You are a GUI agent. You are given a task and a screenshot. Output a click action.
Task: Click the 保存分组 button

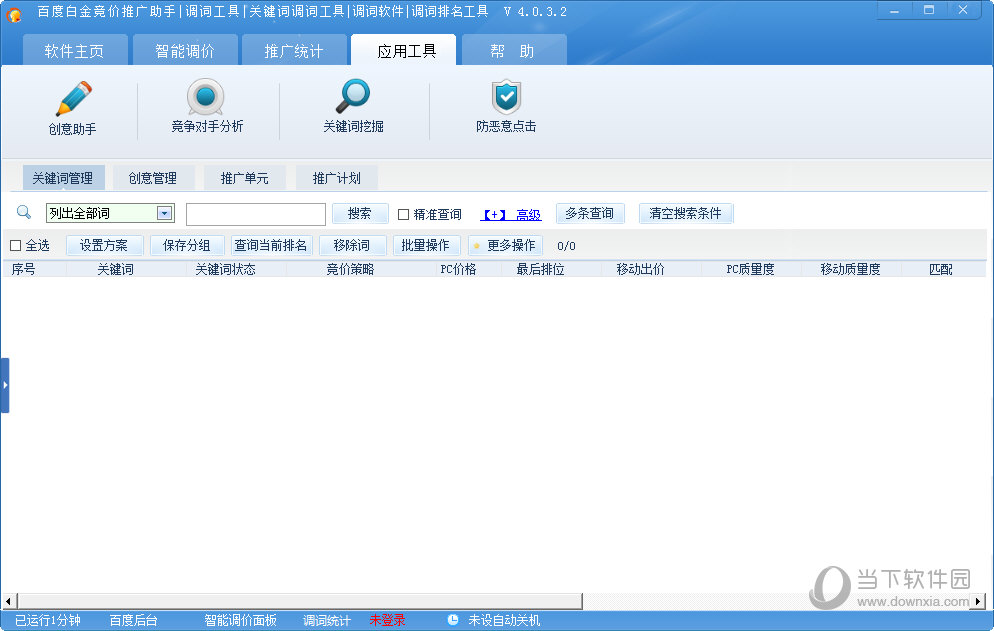point(187,245)
